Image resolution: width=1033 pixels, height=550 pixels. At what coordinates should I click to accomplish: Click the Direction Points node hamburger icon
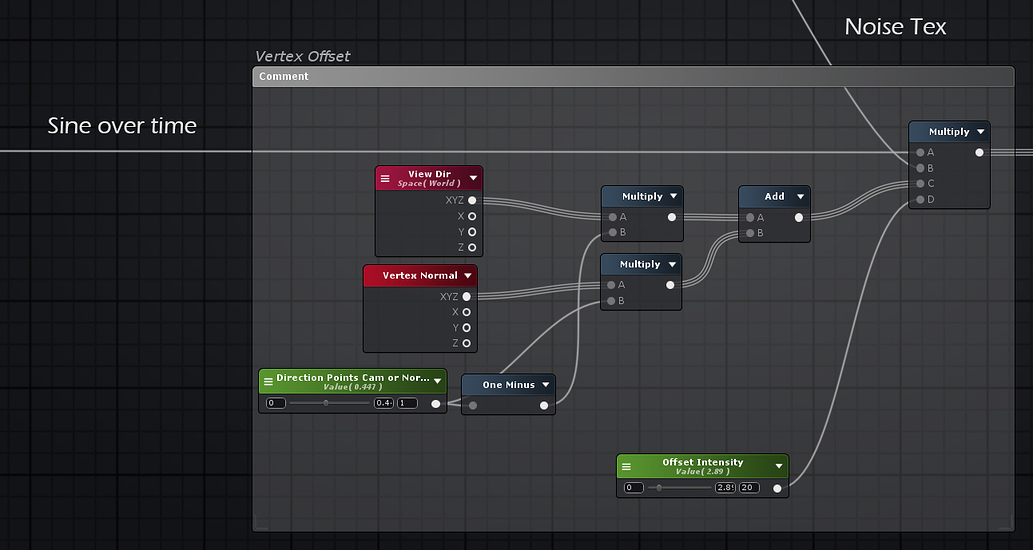click(267, 381)
